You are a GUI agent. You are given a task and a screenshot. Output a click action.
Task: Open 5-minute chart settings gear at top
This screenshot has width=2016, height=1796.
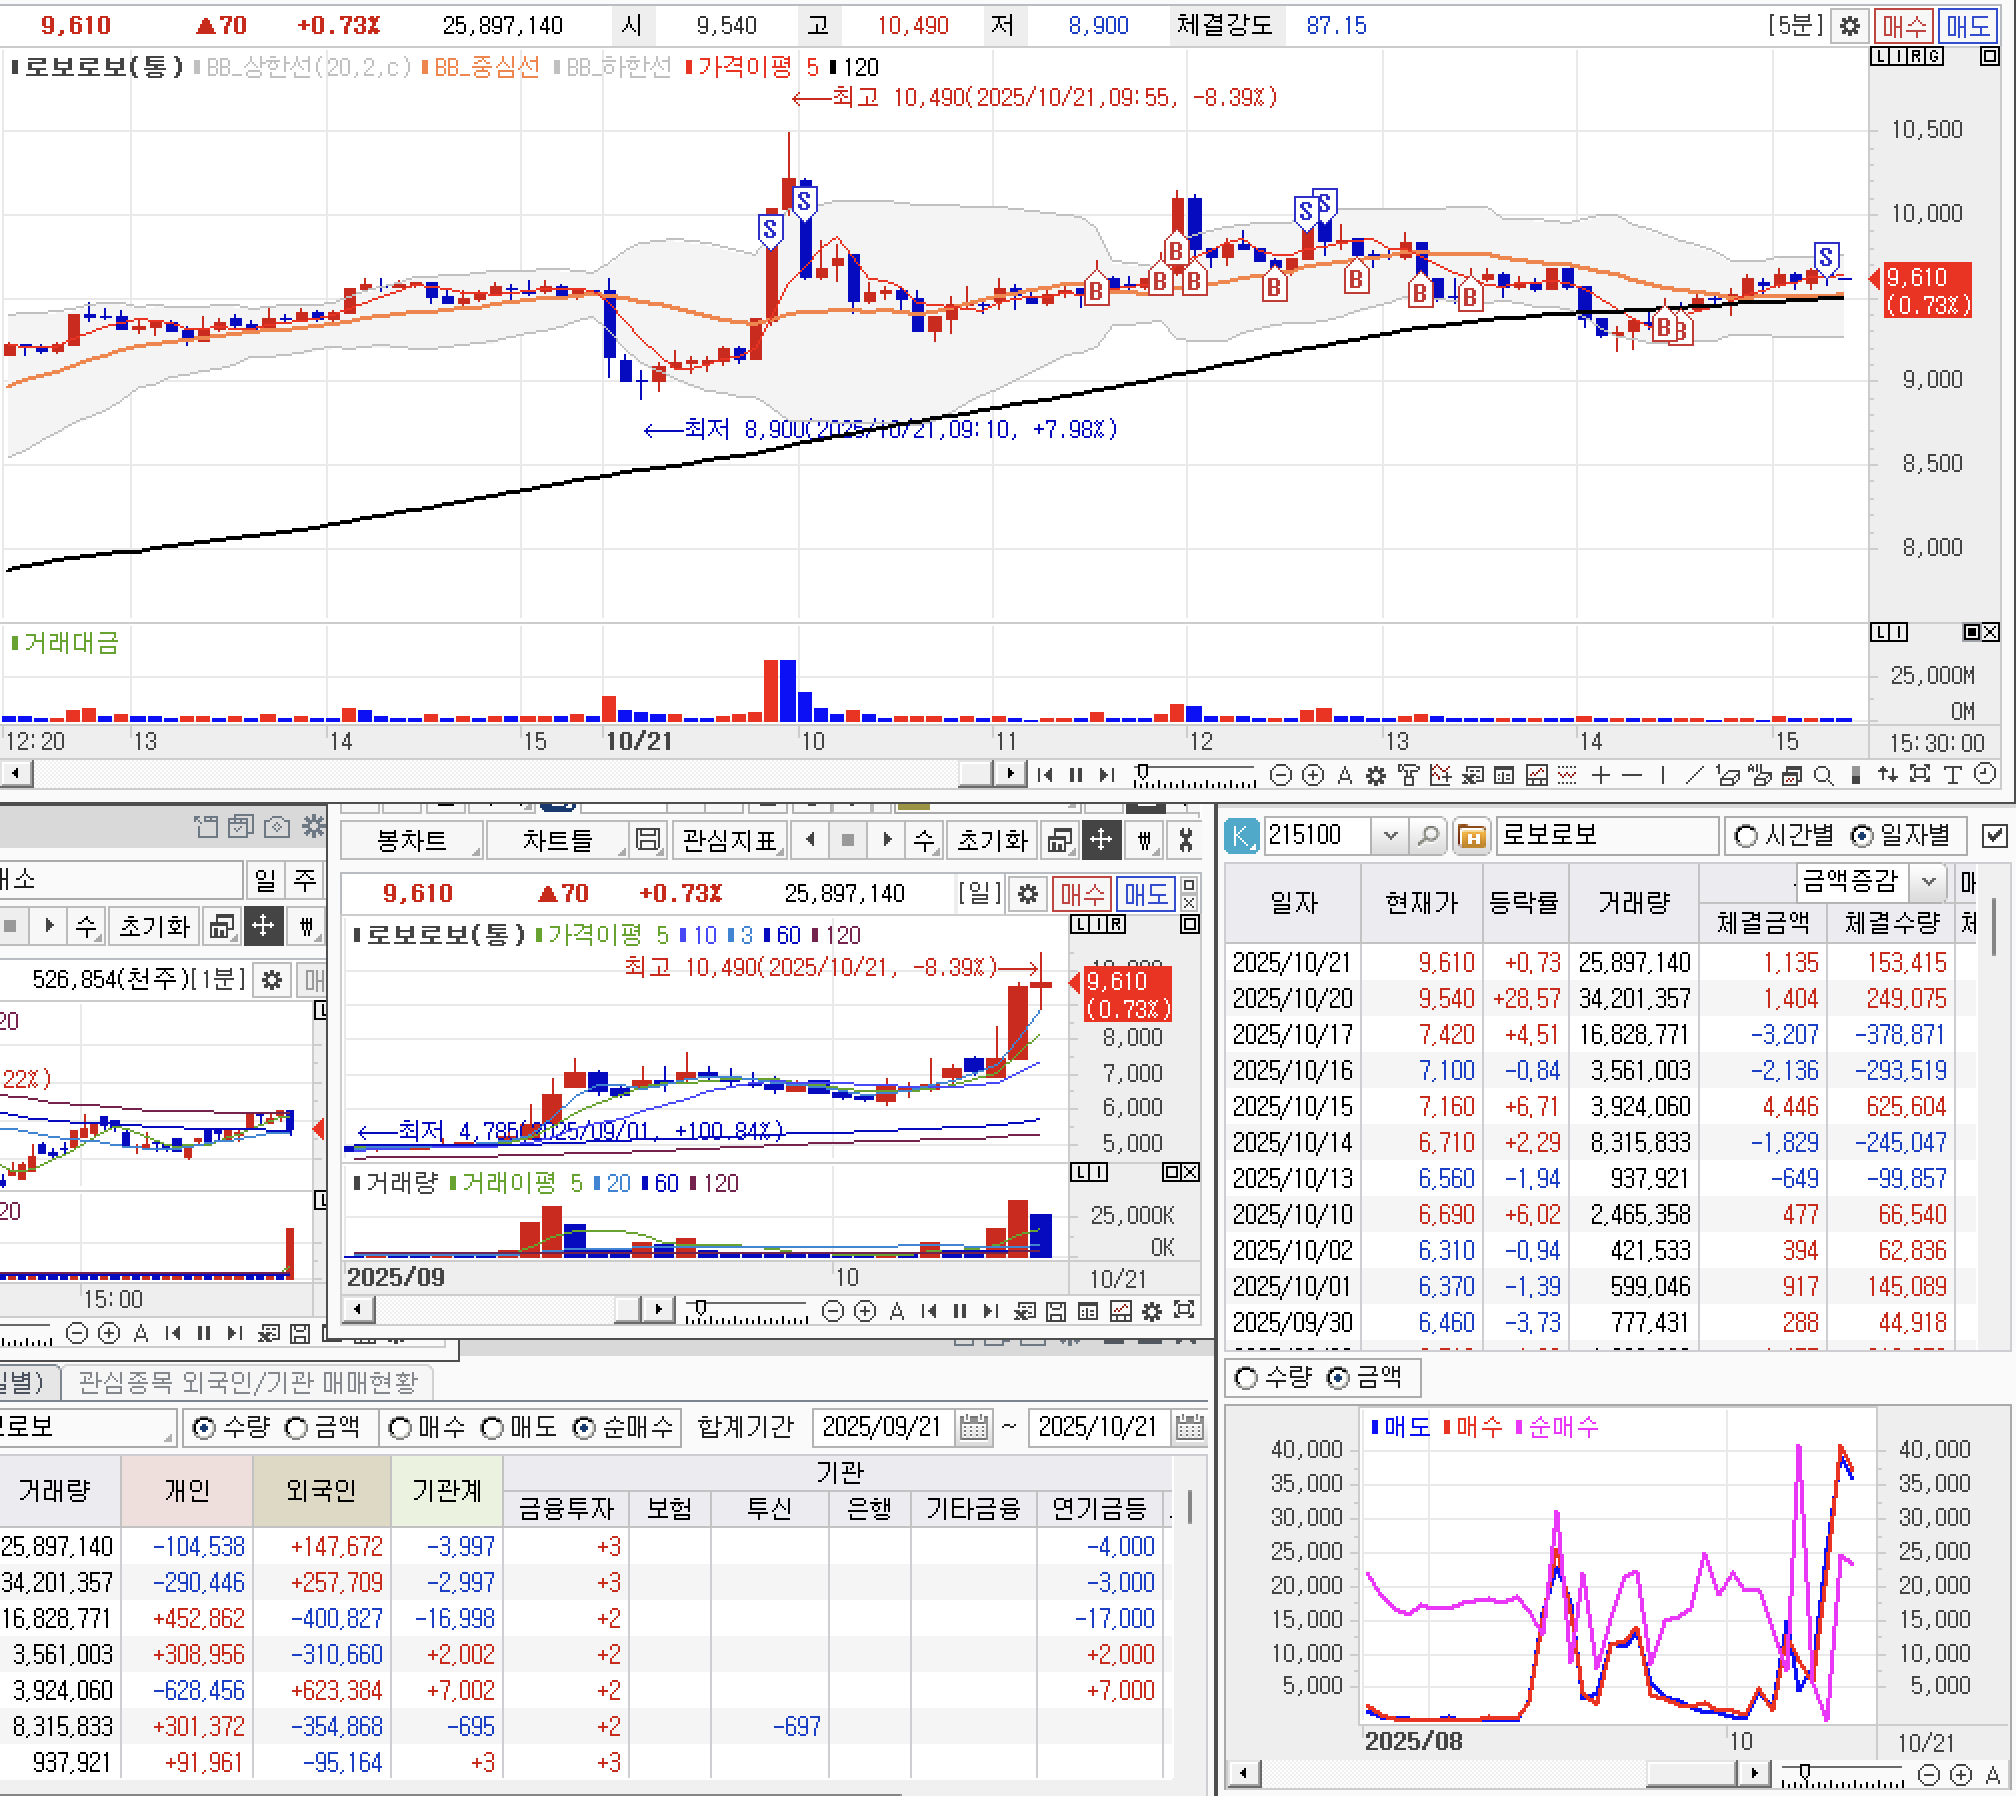1849,26
